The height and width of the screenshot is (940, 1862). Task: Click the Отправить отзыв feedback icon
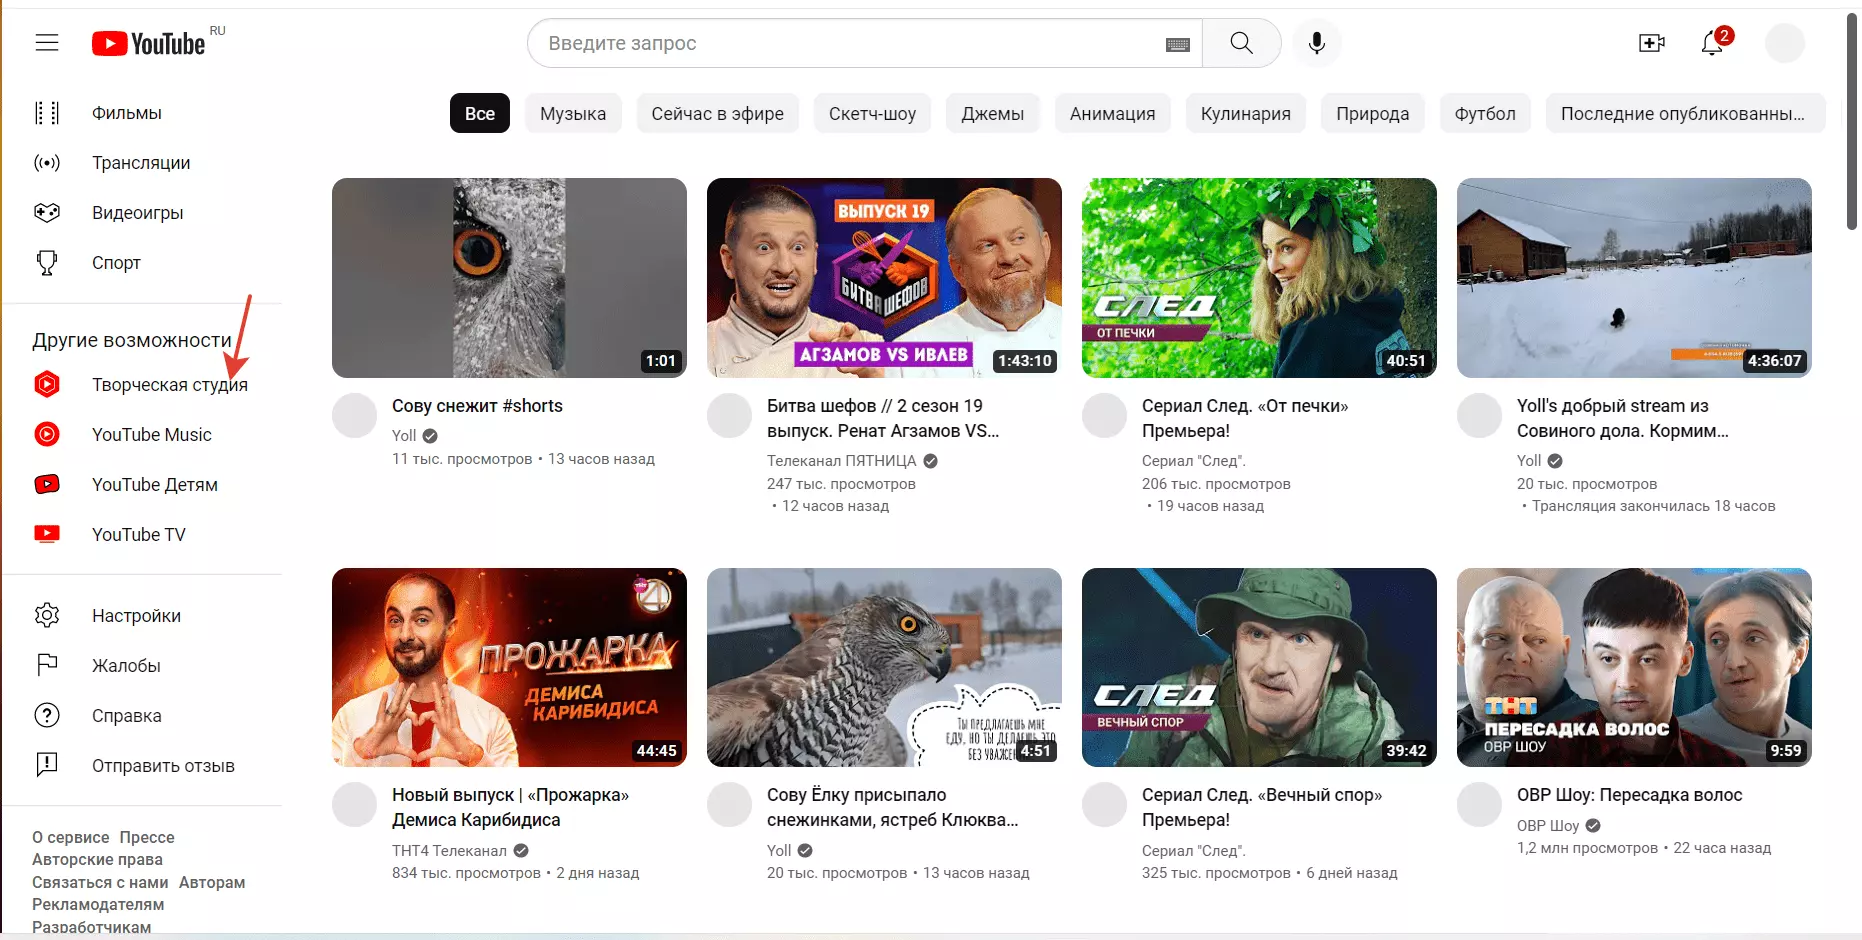pyautogui.click(x=47, y=765)
